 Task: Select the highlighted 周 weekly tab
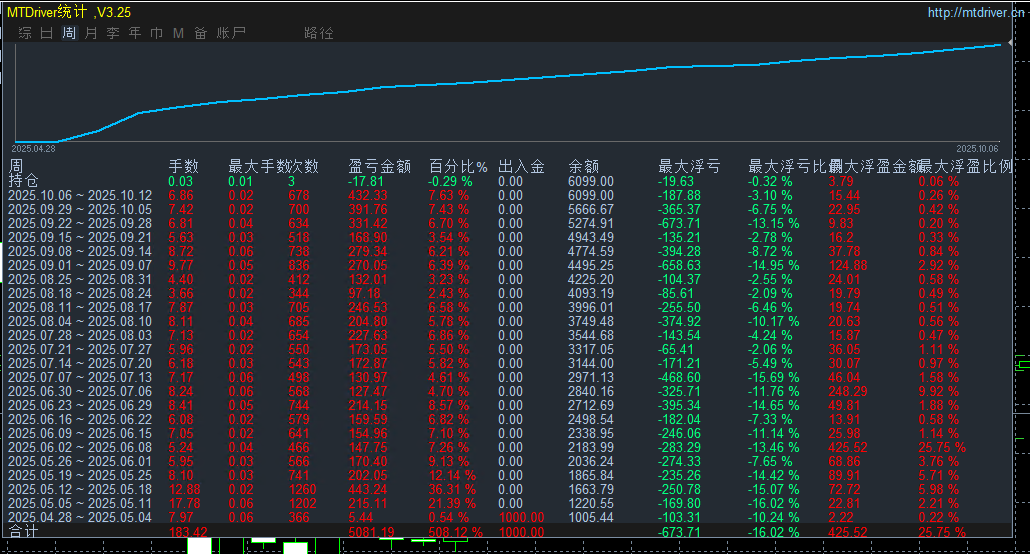69,33
